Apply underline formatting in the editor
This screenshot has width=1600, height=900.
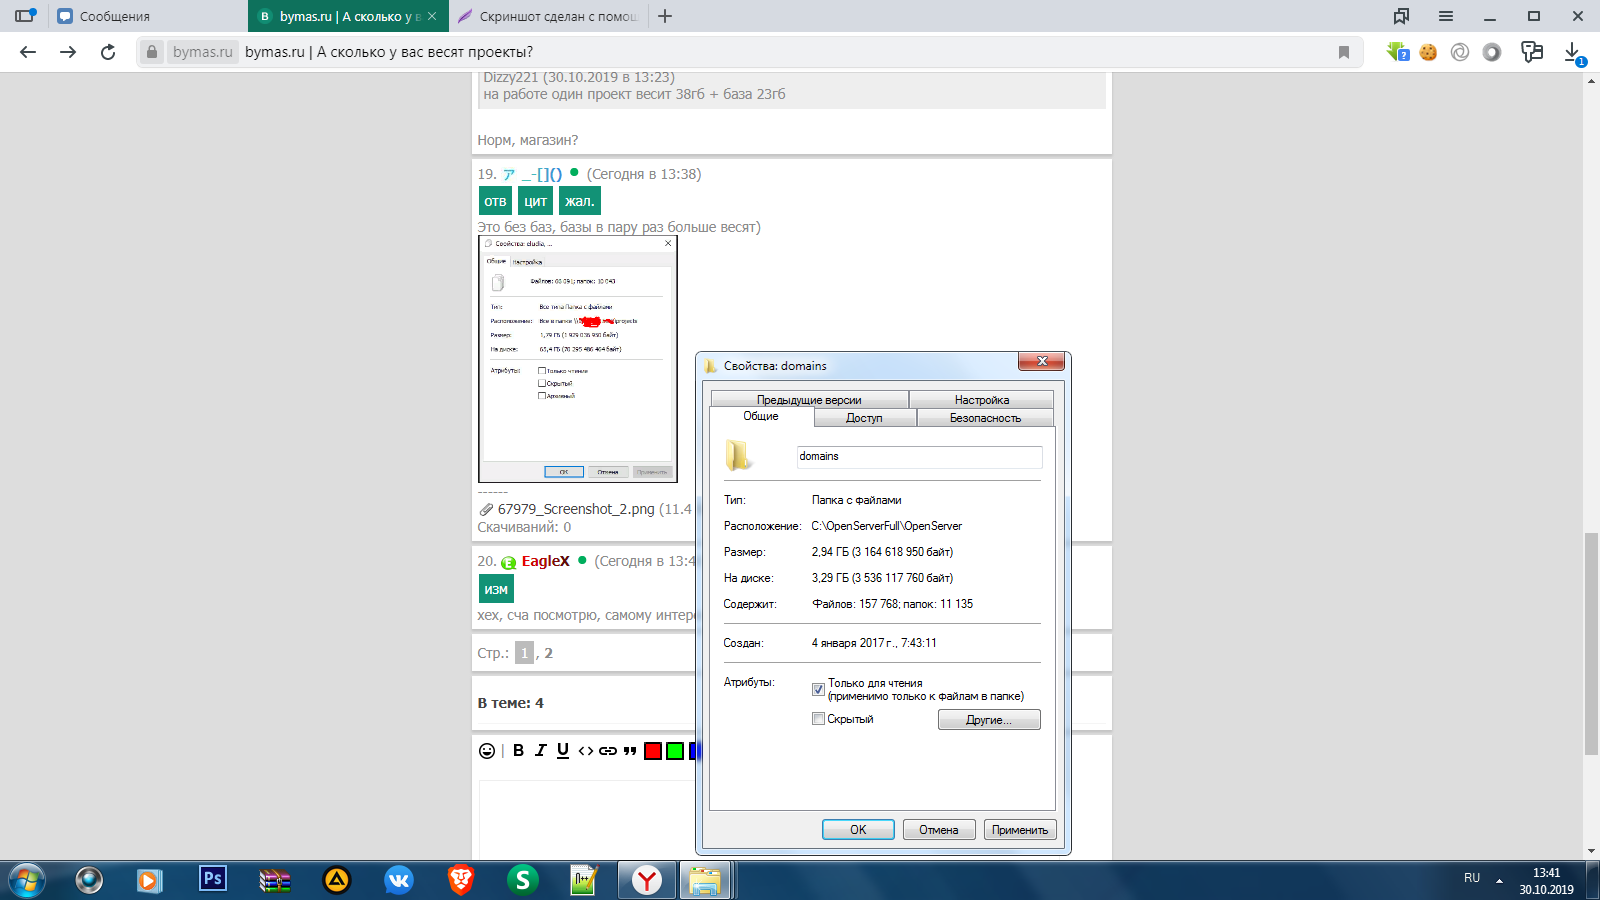(563, 750)
